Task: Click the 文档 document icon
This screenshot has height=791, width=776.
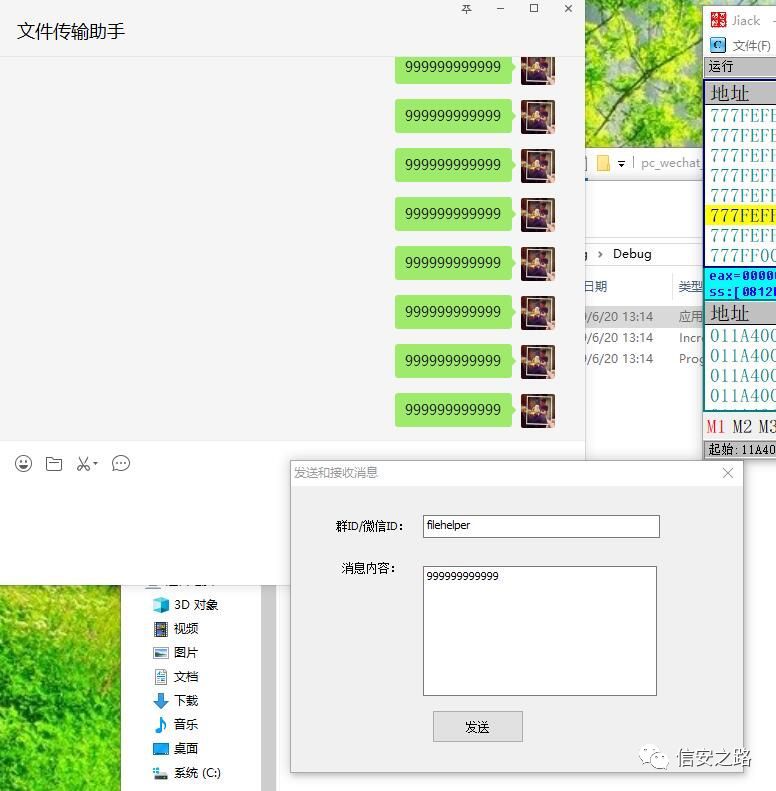Action: click(160, 676)
